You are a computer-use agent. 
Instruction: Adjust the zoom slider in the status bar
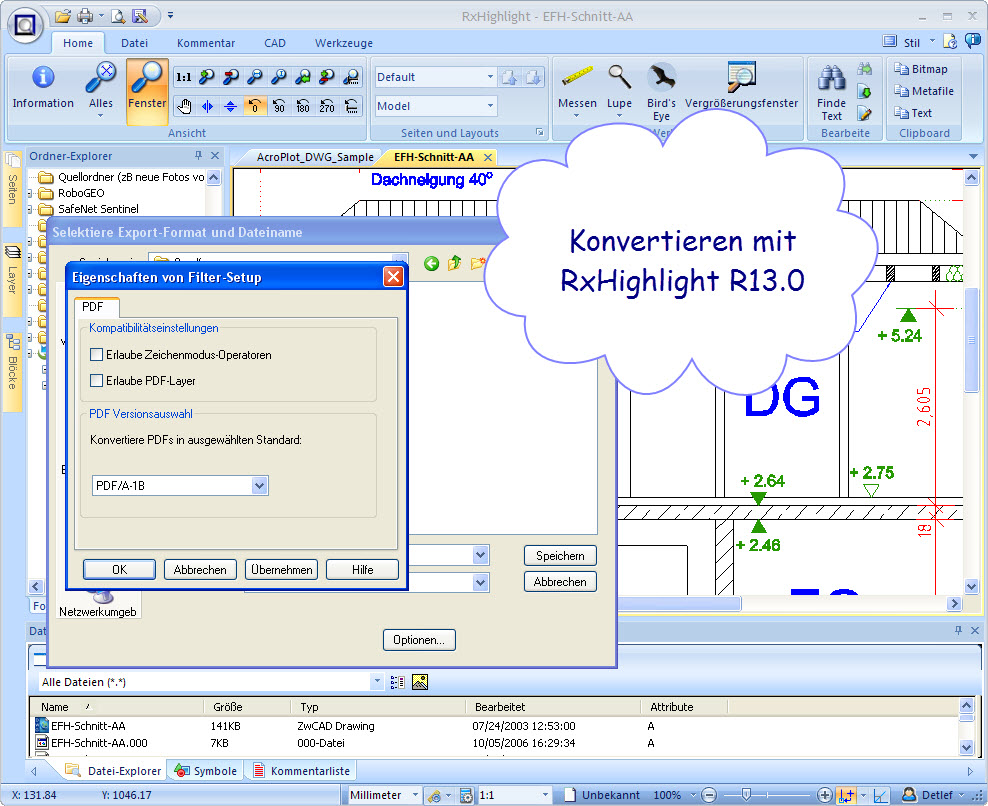pos(746,795)
